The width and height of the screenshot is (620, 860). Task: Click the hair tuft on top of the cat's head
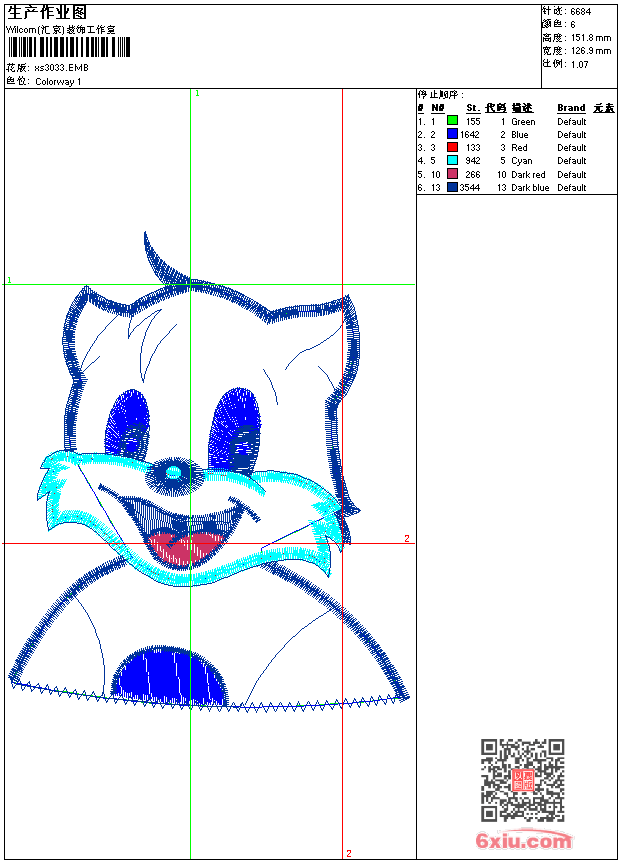pos(164,262)
